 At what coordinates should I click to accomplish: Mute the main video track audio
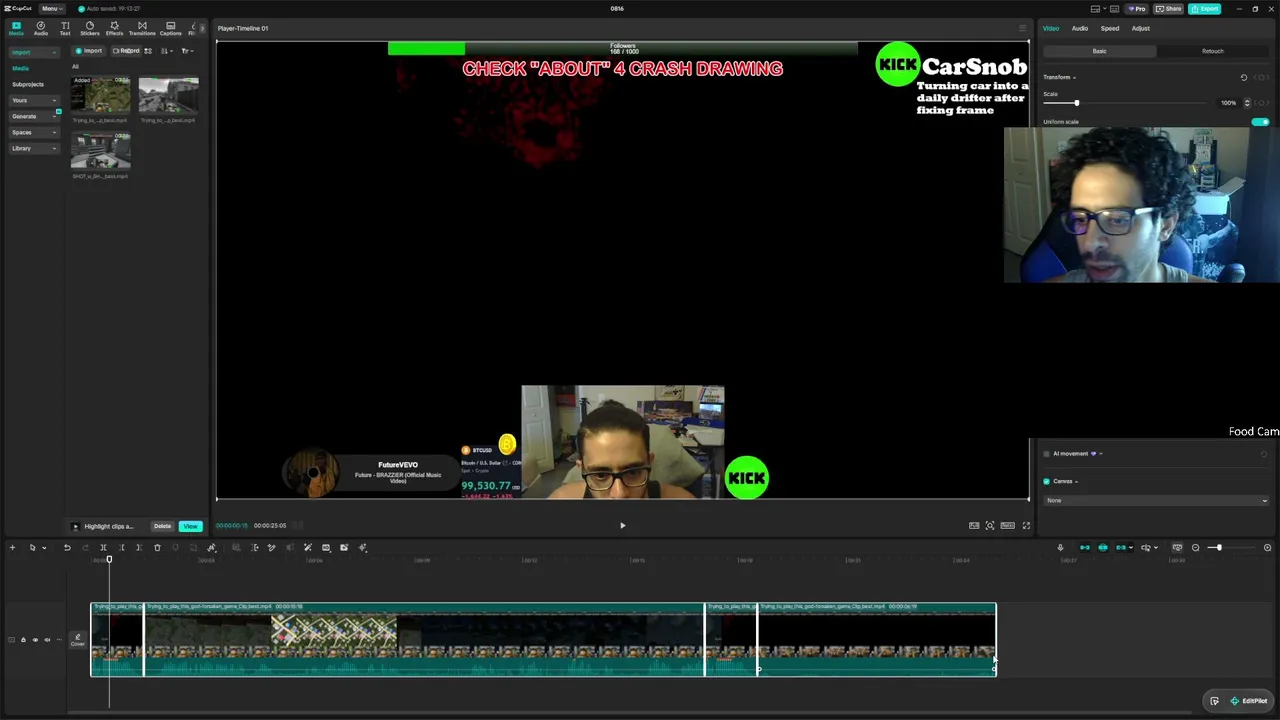47,640
